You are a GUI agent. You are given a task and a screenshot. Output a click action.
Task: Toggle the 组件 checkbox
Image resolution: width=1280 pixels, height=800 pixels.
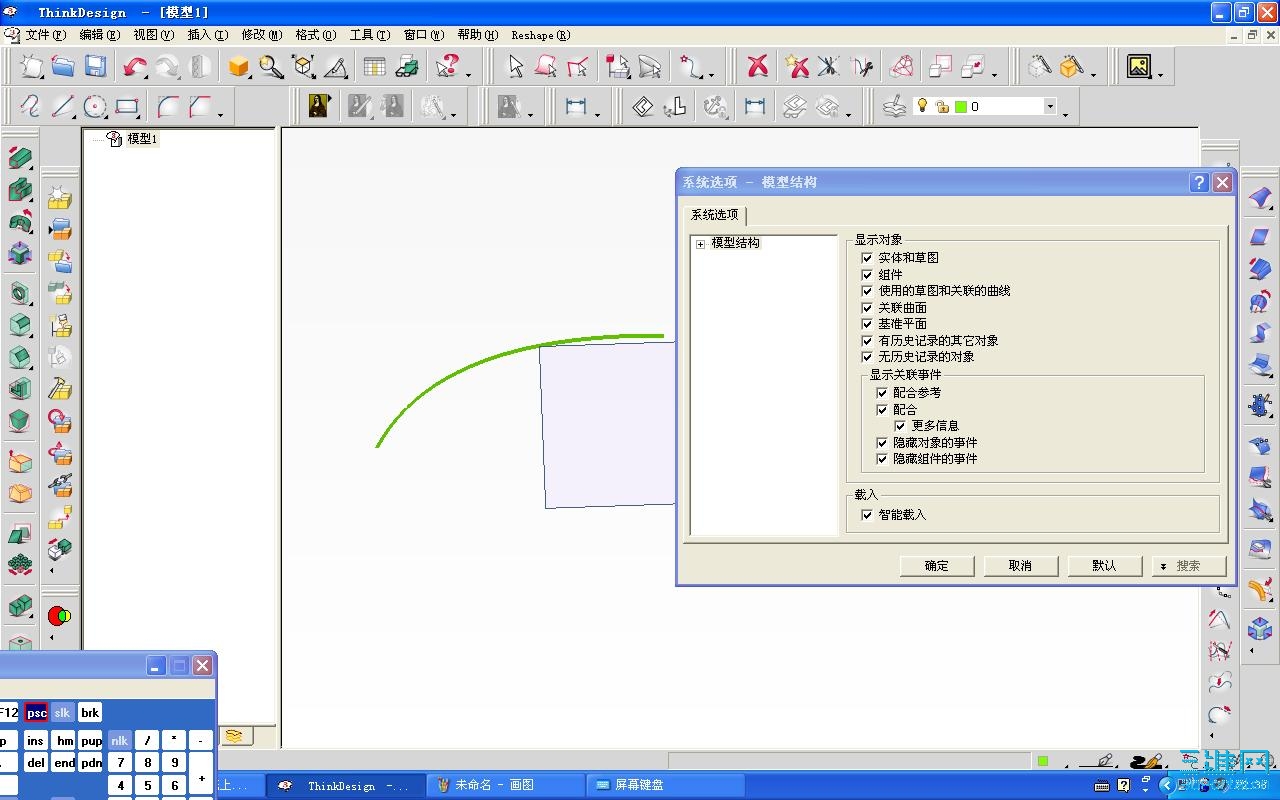867,274
